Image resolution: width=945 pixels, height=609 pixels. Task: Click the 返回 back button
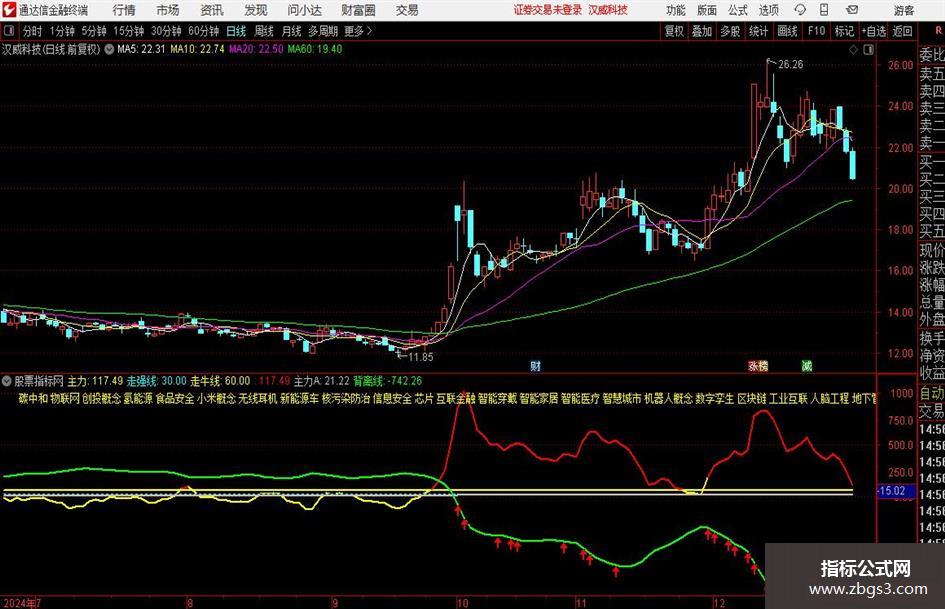tap(902, 31)
